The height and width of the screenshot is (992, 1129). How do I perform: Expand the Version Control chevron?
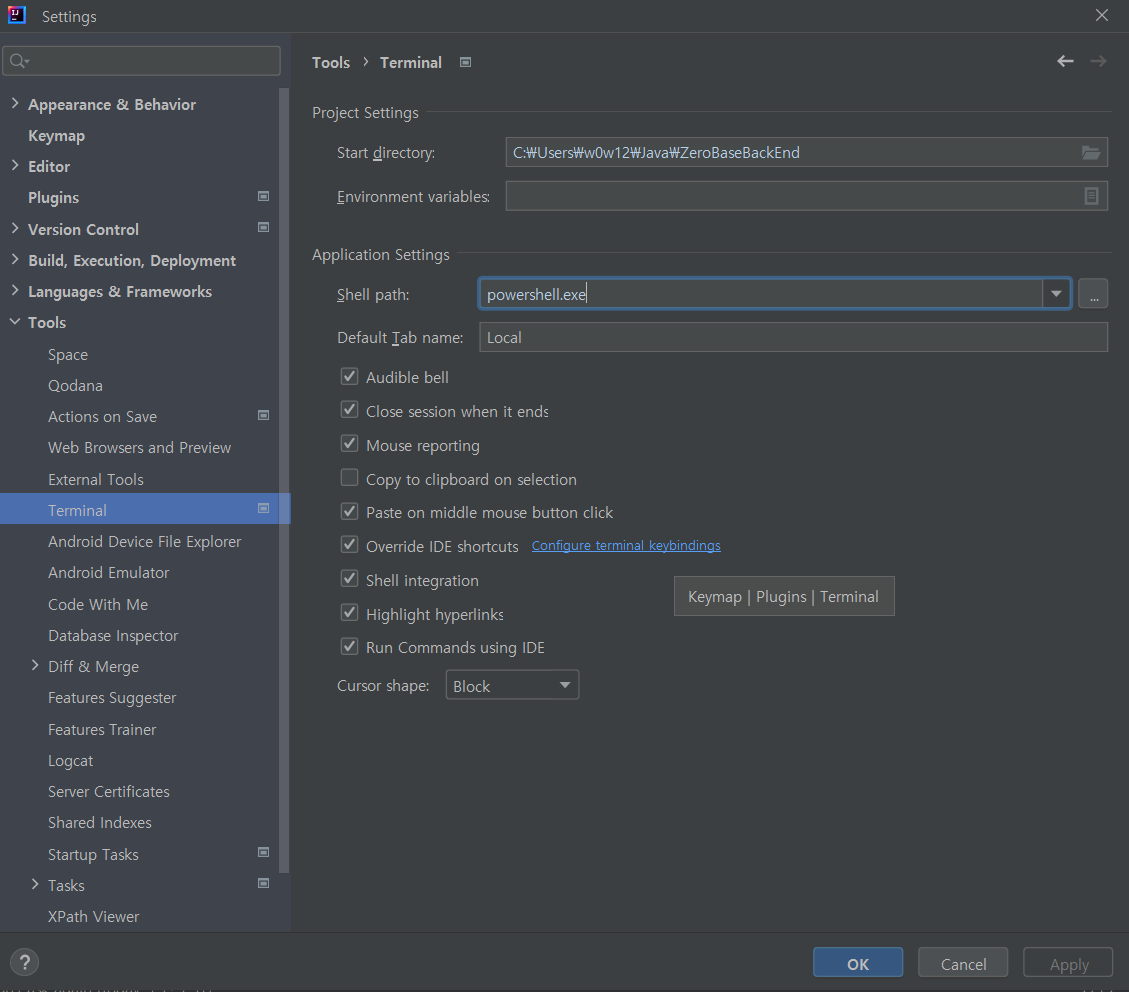click(x=14, y=228)
